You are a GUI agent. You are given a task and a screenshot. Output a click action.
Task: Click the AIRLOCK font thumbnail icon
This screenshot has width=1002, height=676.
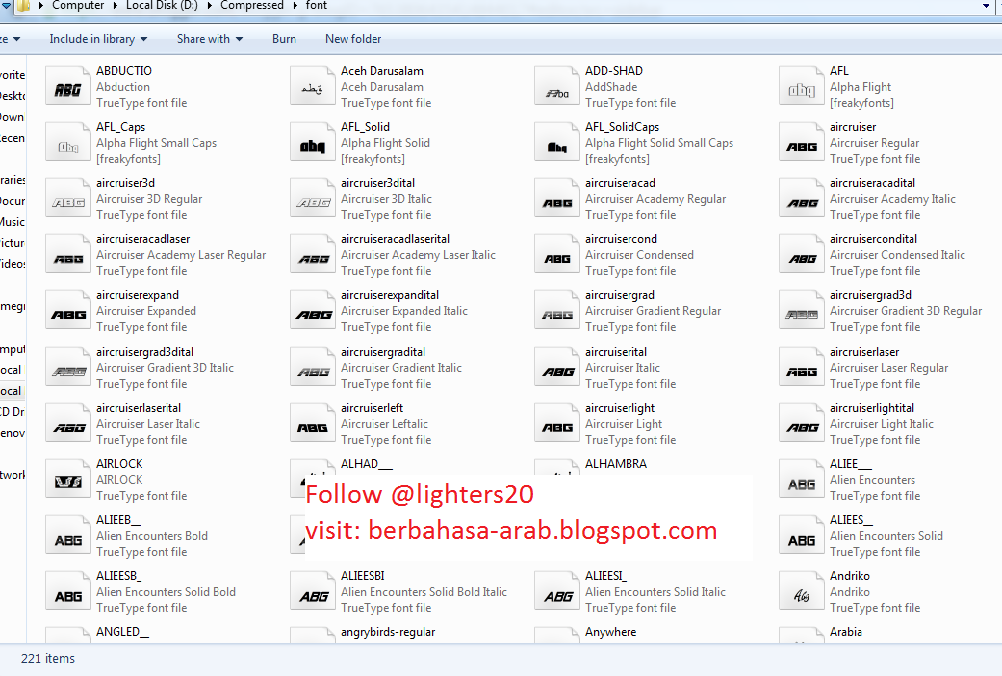click(68, 481)
